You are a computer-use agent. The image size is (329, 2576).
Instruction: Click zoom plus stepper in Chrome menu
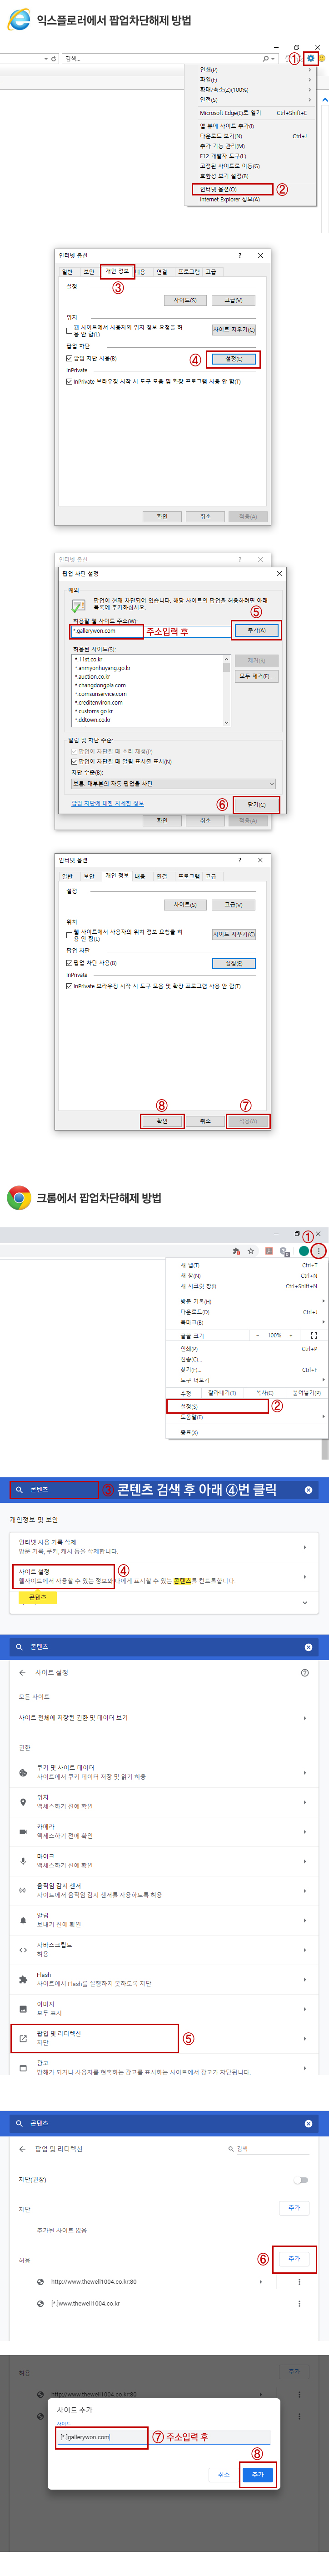[x=291, y=1335]
